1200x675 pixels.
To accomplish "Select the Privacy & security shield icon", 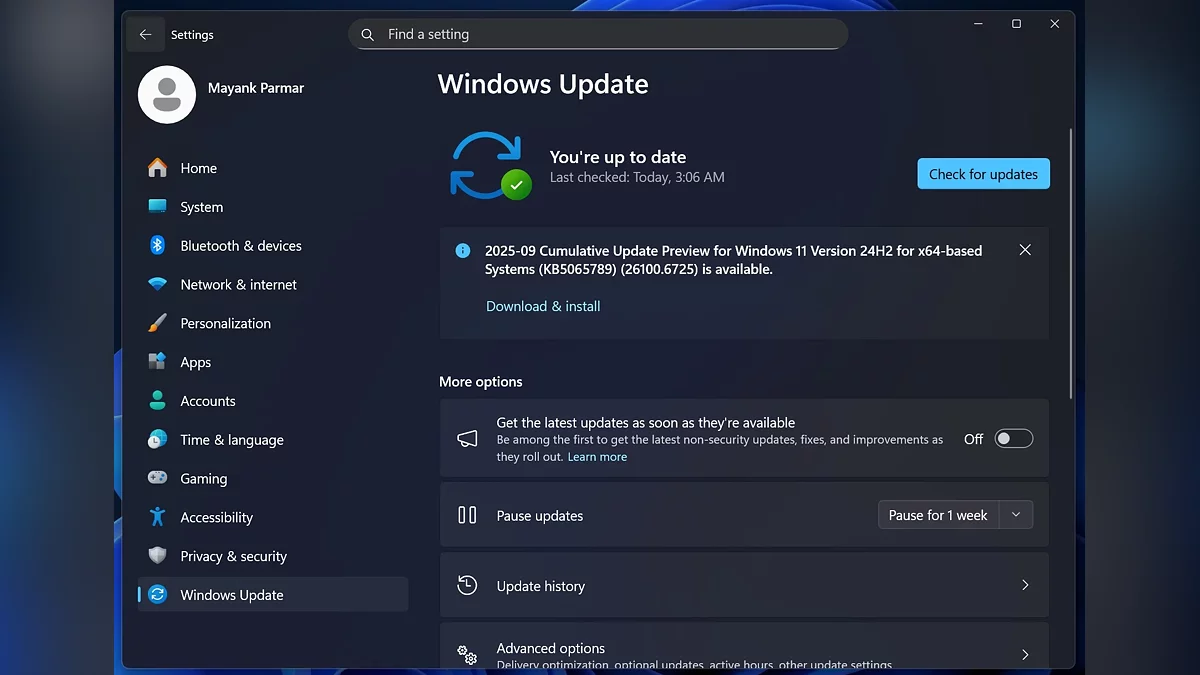I will point(157,556).
